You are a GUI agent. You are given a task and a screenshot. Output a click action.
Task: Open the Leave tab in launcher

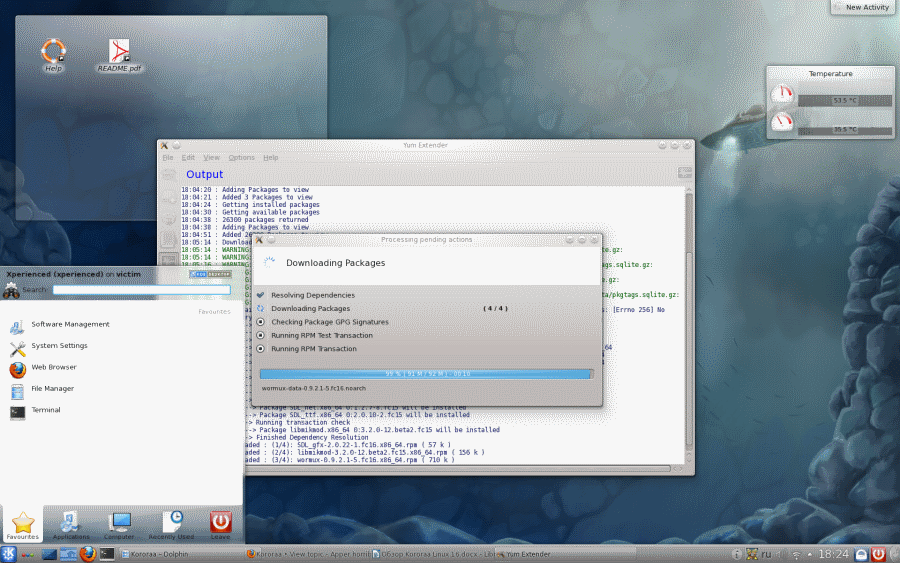pos(220,525)
